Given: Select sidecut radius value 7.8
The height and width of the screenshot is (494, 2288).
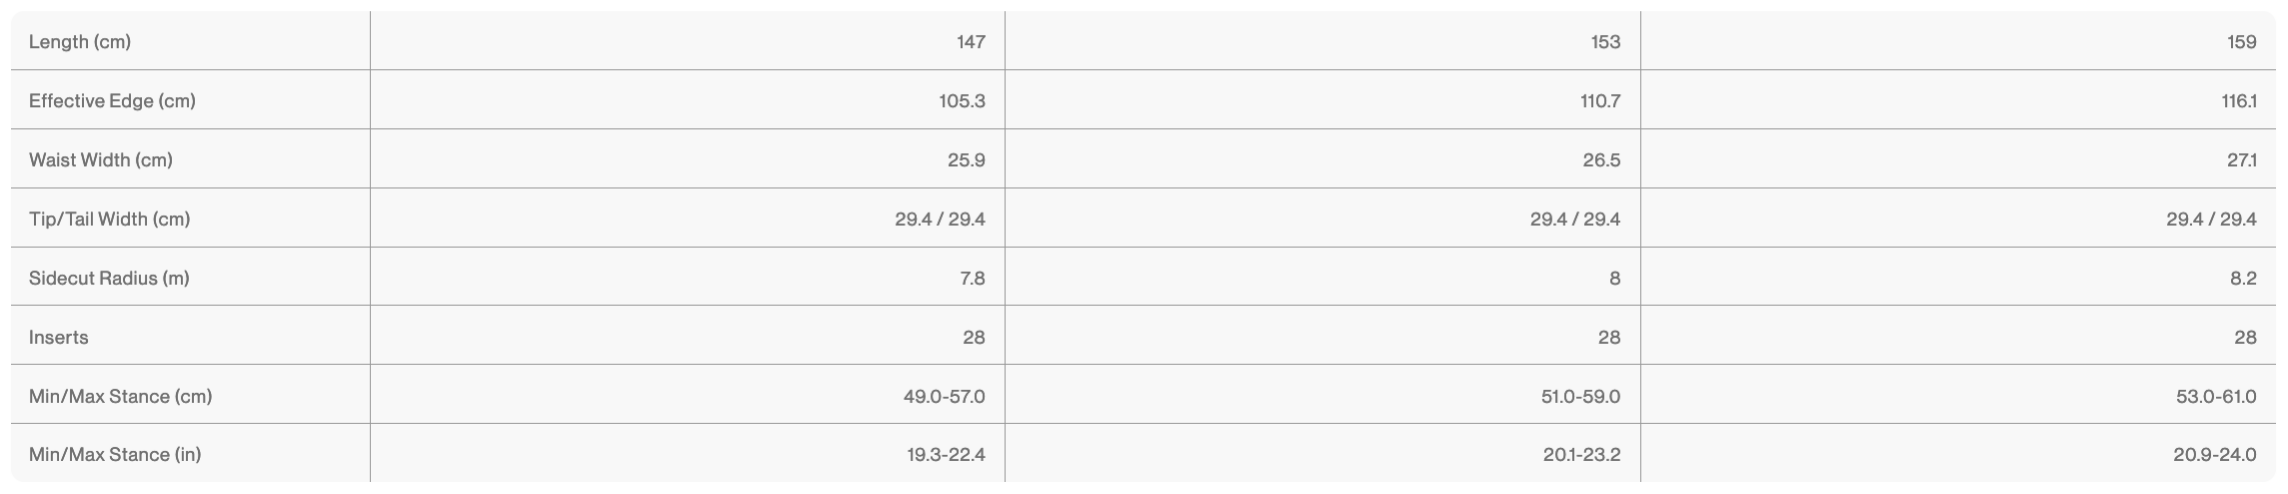Looking at the screenshot, I should (972, 278).
